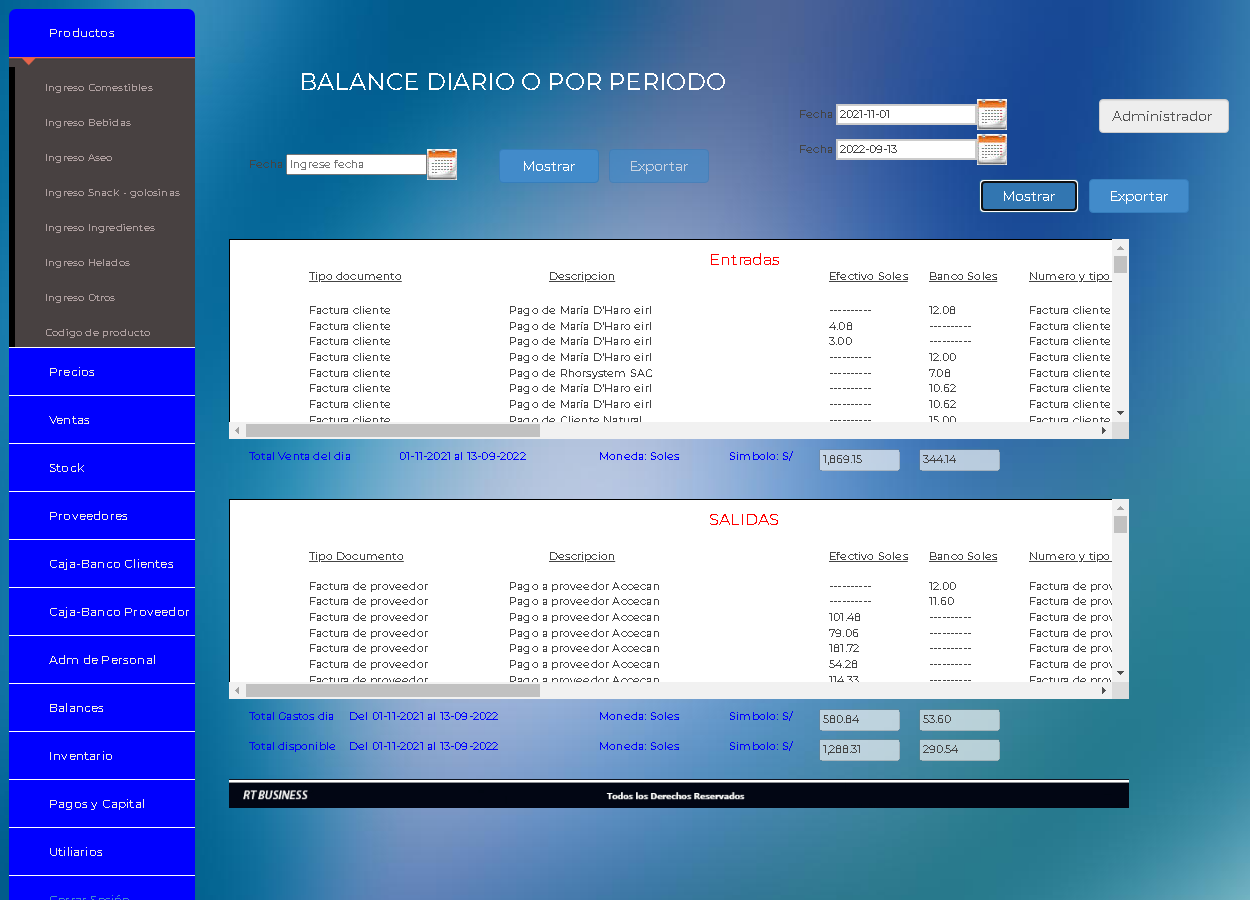Open calendar picker beside single date field
Screen dimensions: 1250x900
441,164
